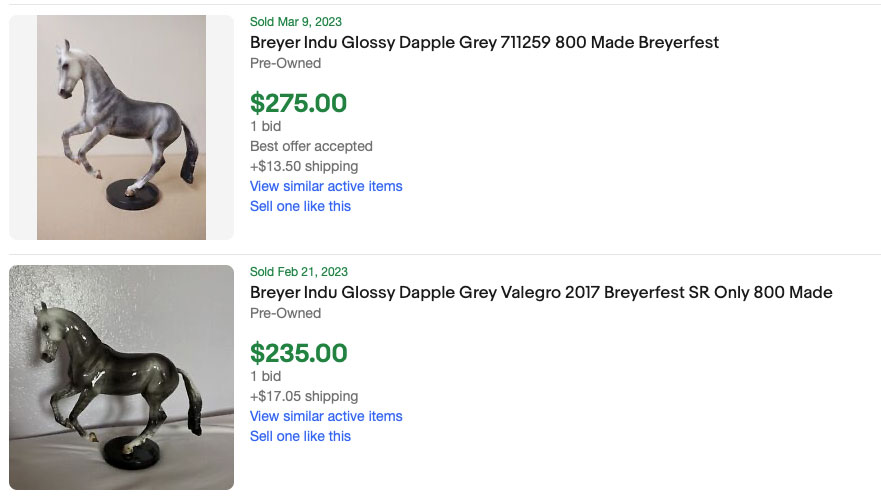Click 'Pre-Owned' under the Valegro listing title
The image size is (881, 496).
point(285,313)
